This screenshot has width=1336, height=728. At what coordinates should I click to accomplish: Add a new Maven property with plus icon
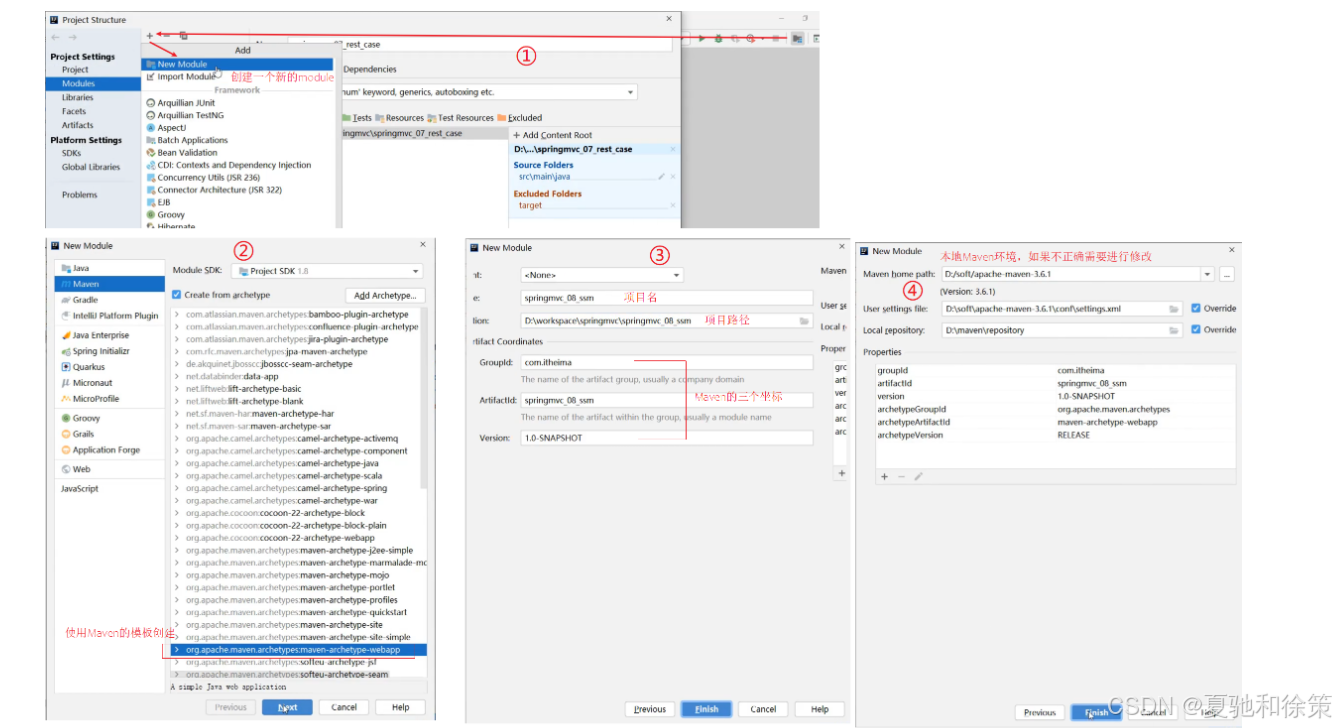pyautogui.click(x=884, y=476)
